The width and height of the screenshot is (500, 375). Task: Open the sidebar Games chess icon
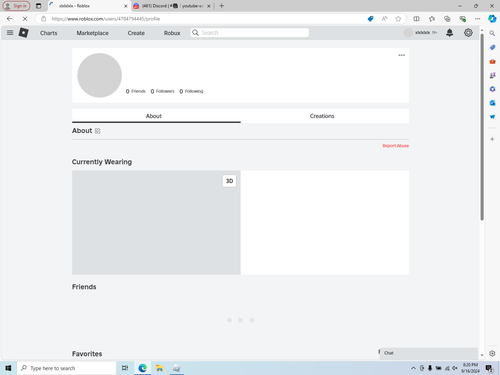point(492,75)
